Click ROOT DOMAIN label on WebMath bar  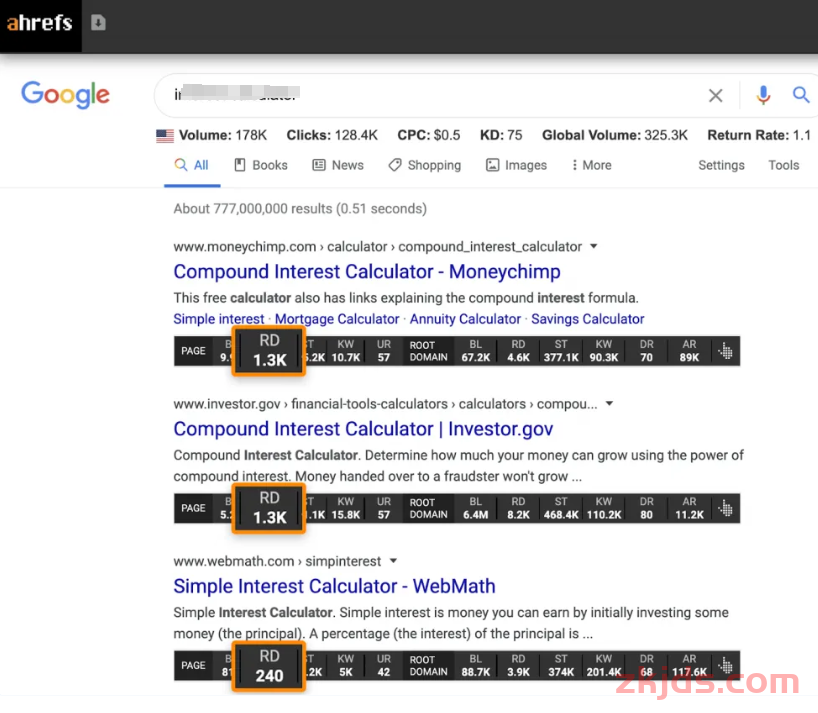(x=428, y=666)
